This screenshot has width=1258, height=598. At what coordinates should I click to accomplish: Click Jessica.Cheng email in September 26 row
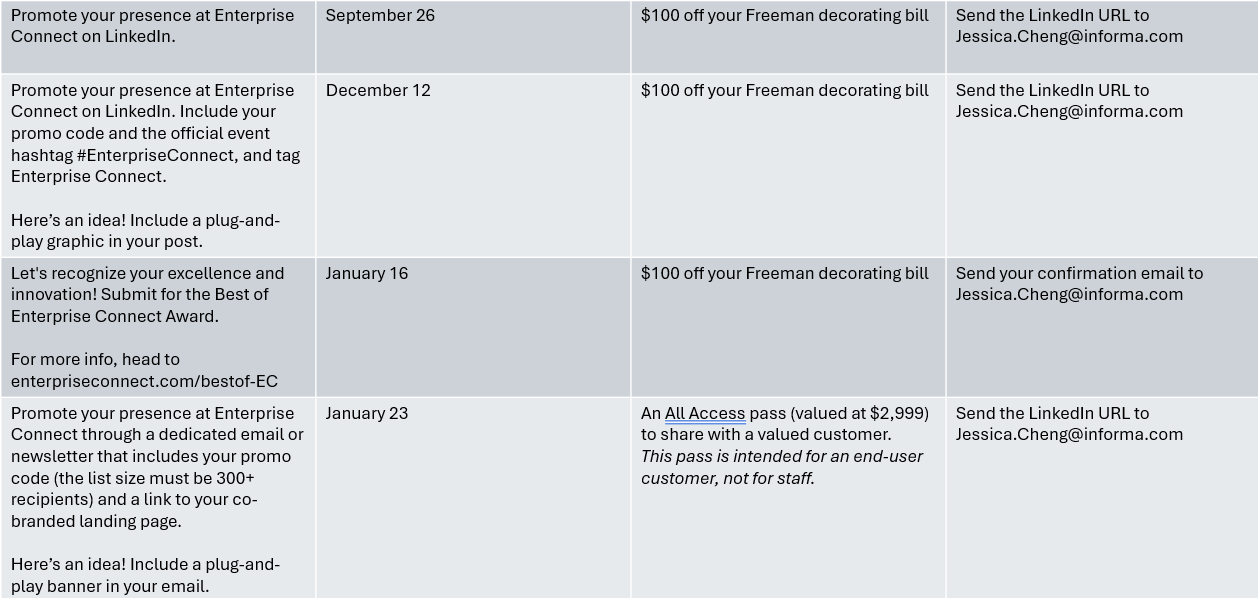click(x=1069, y=37)
